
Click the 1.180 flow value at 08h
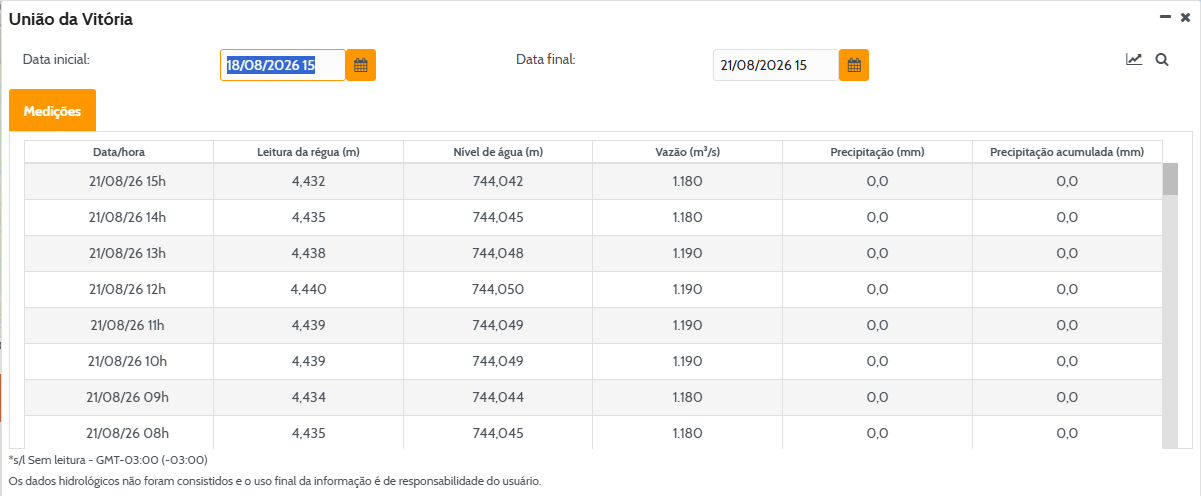pyautogui.click(x=687, y=433)
